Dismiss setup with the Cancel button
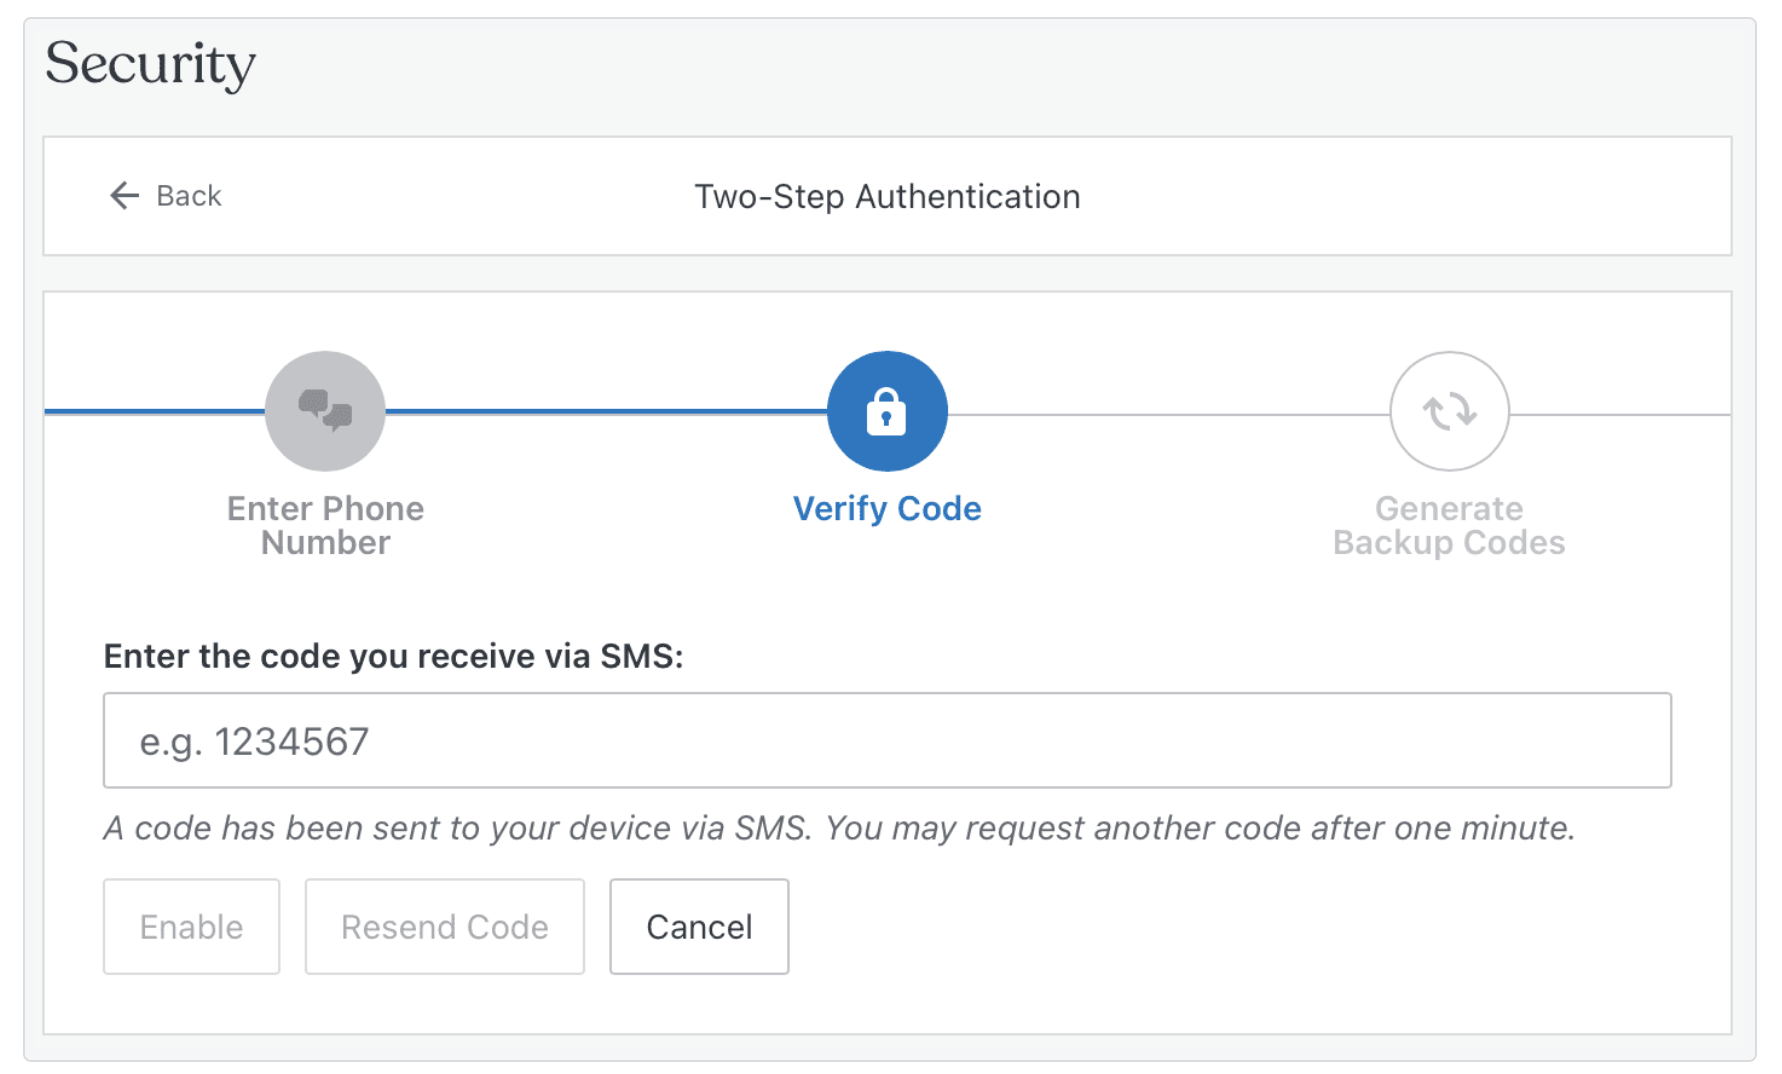1782x1074 pixels. pos(698,926)
